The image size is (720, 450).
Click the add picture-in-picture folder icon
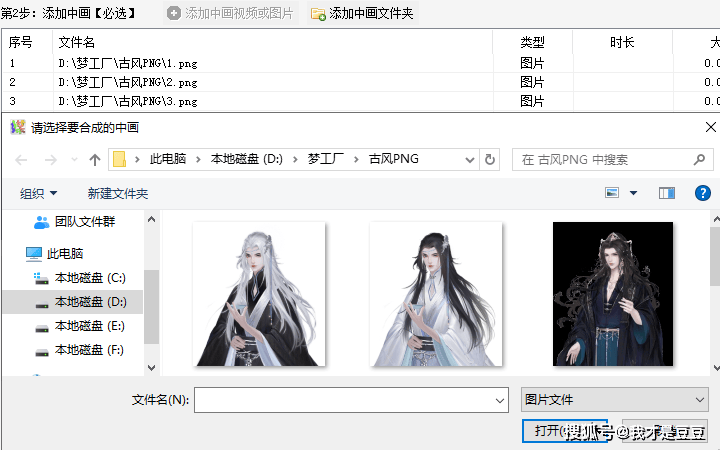point(318,14)
